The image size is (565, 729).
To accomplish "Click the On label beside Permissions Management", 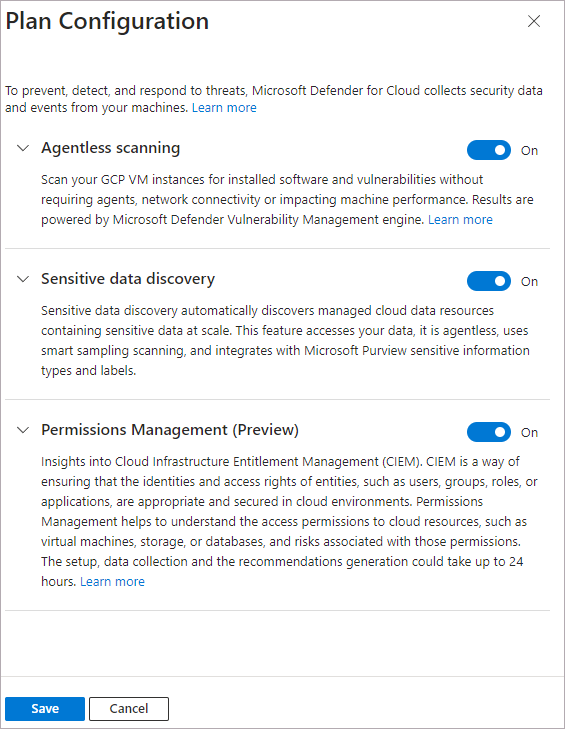I will point(529,432).
